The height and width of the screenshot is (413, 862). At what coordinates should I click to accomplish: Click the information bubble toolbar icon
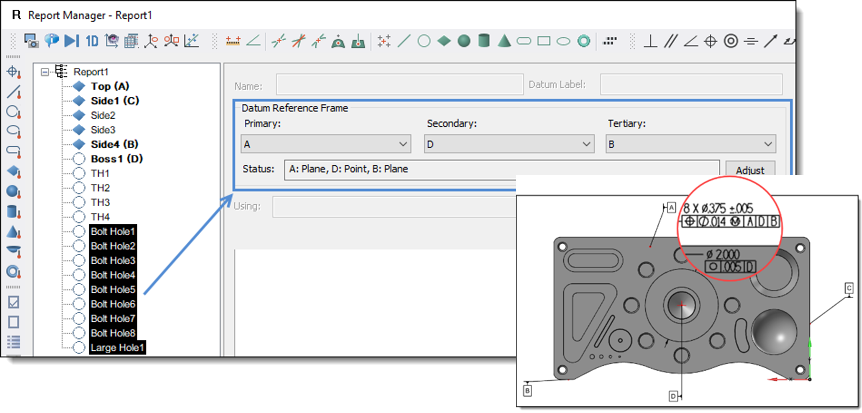coord(51,41)
